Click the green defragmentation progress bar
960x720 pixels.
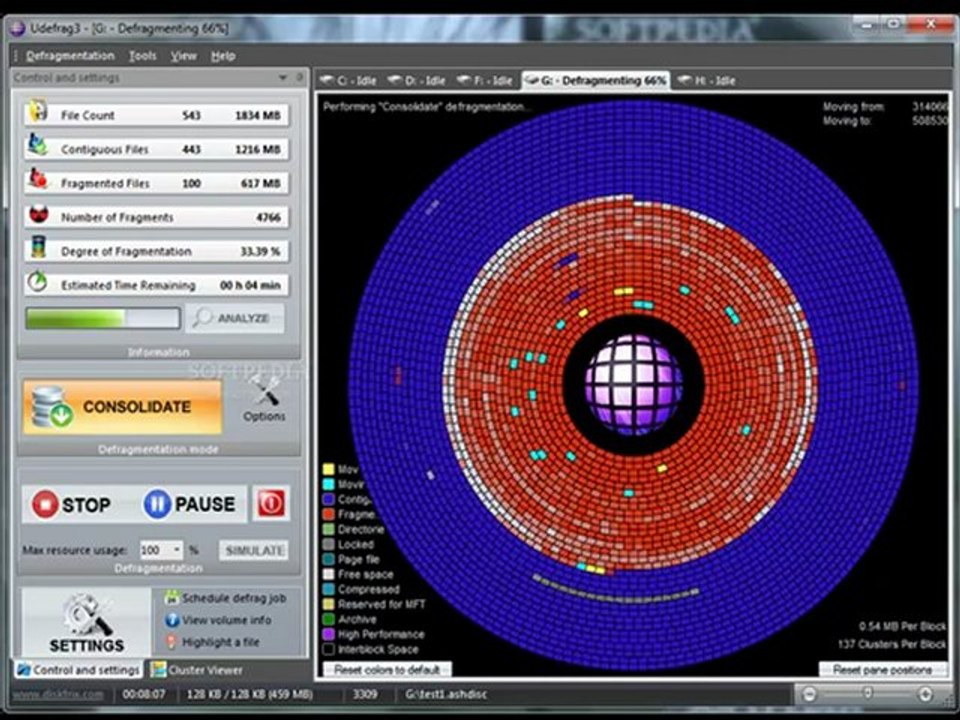pyautogui.click(x=103, y=318)
